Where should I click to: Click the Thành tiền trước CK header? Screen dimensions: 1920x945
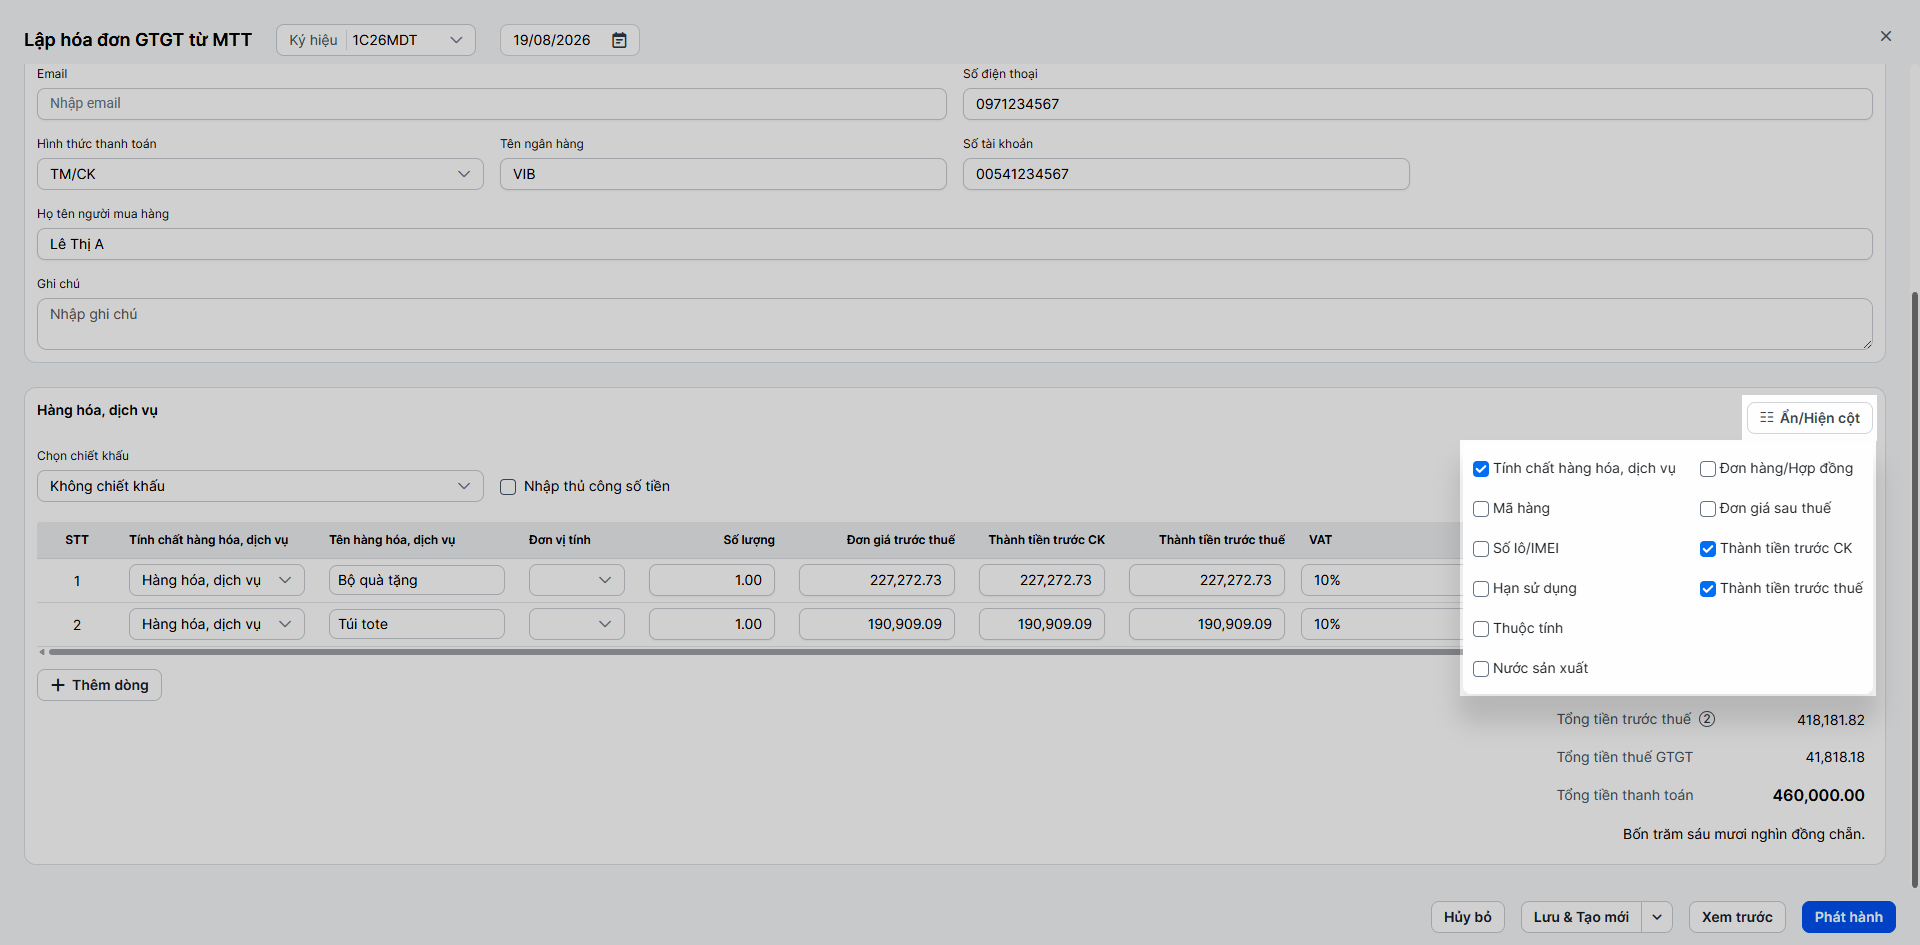click(x=1047, y=540)
